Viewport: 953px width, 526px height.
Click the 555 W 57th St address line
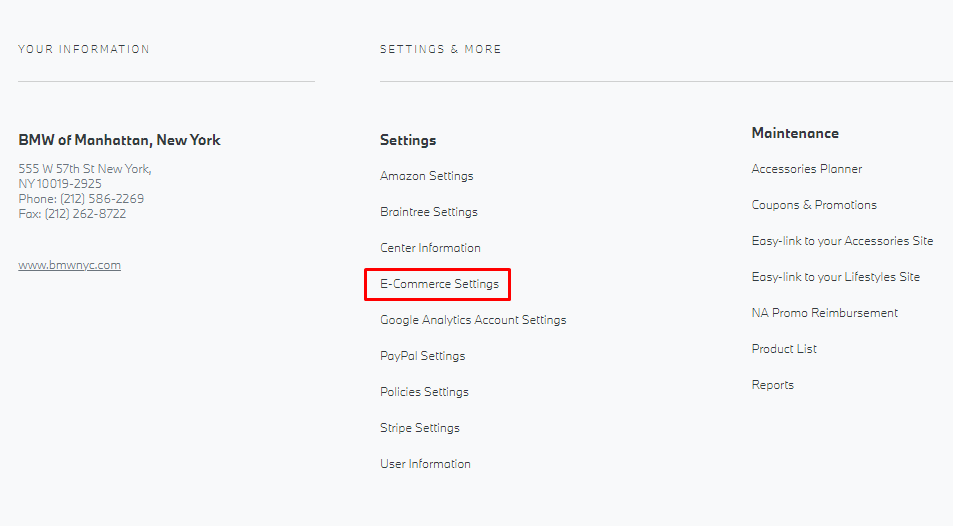tap(84, 168)
